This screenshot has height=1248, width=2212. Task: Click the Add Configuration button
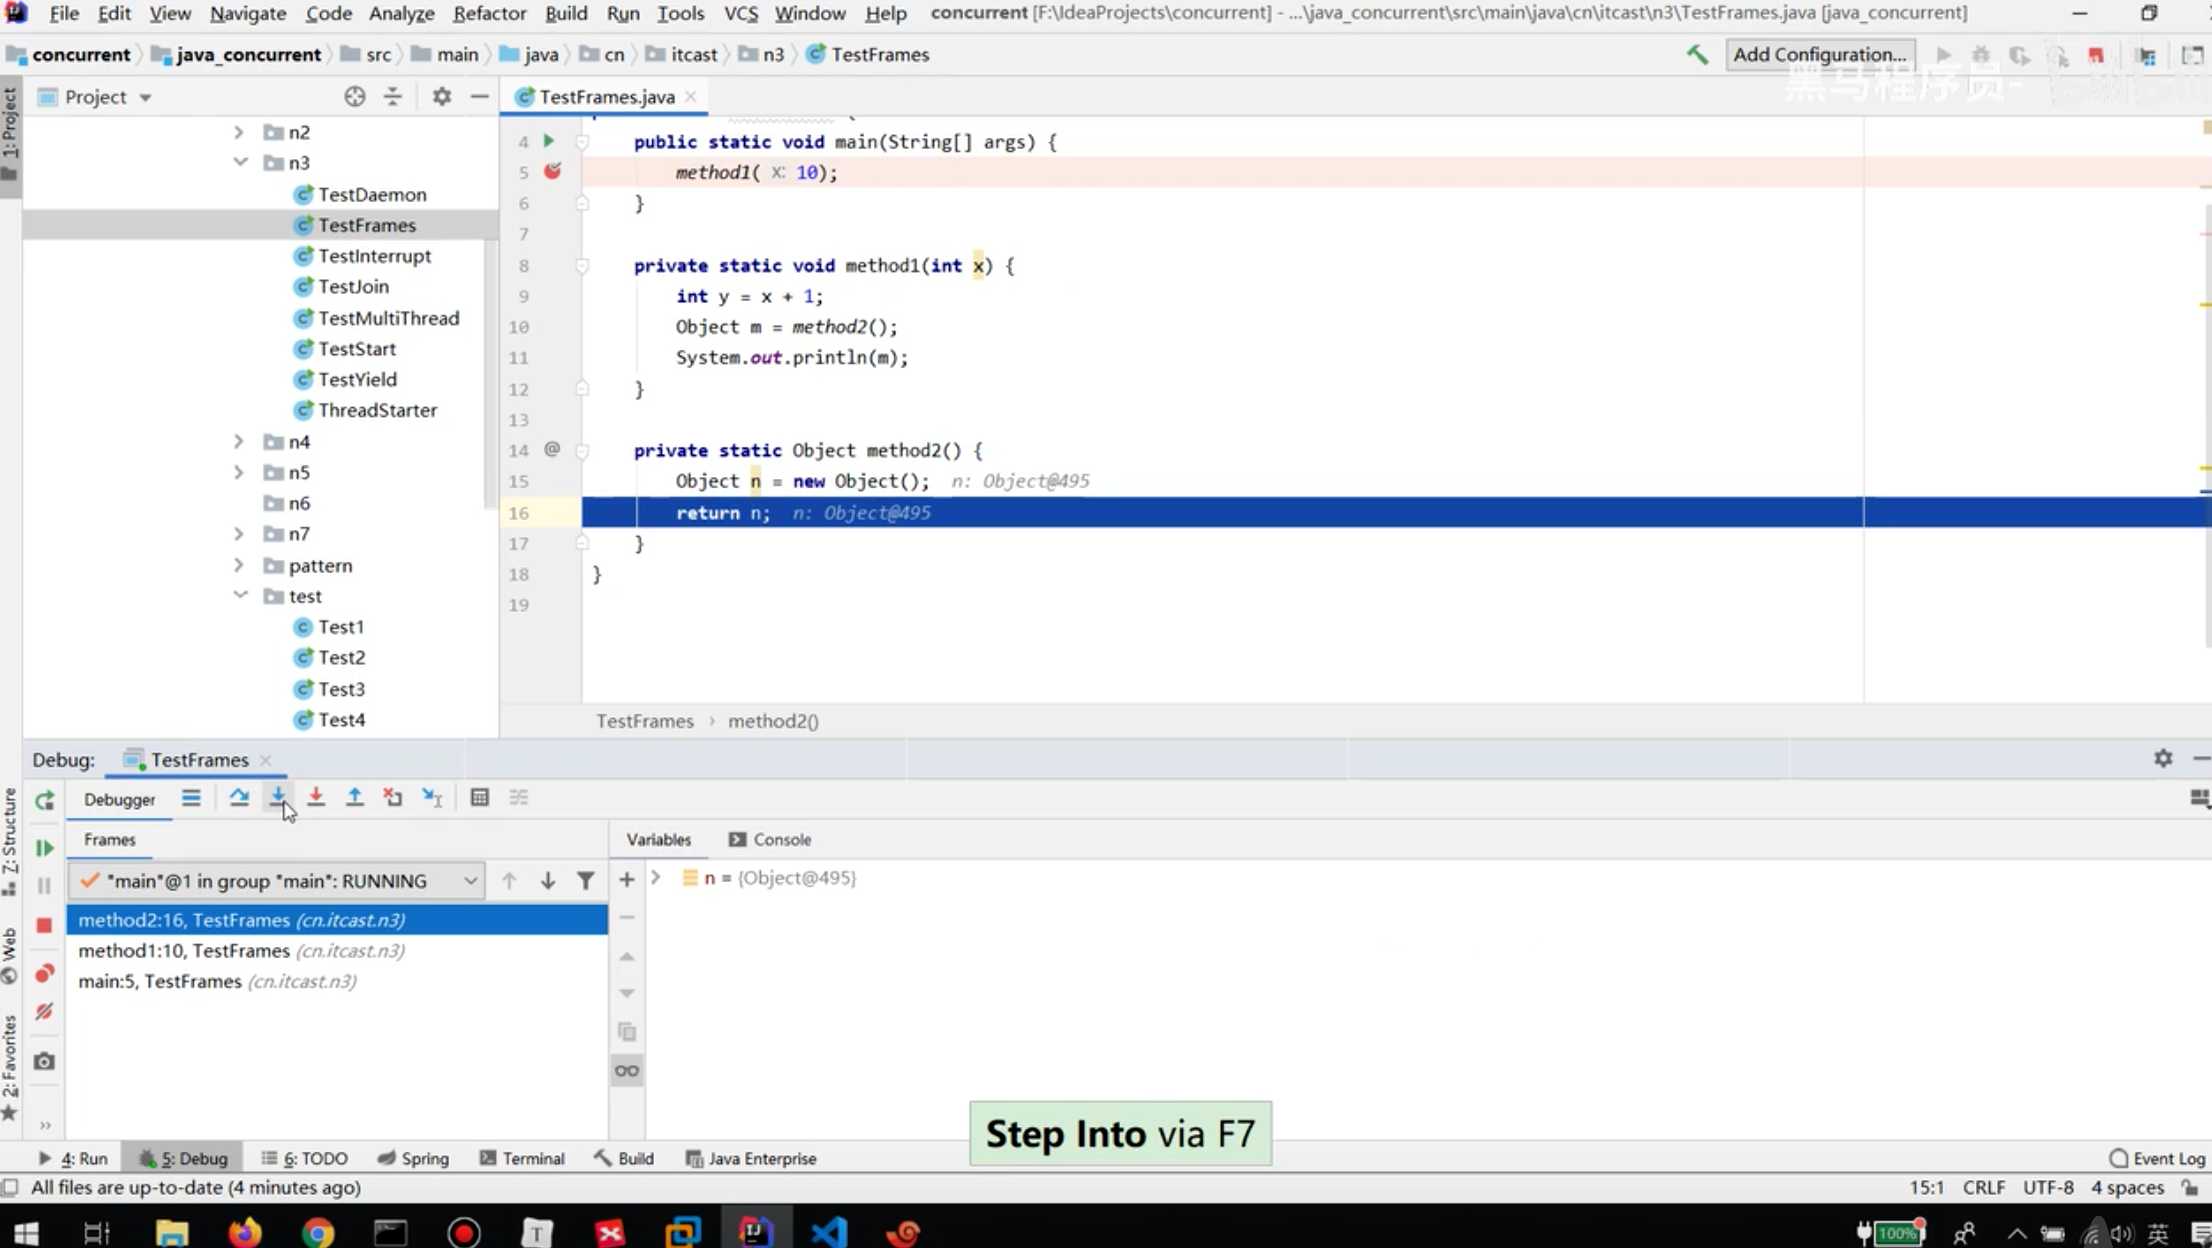click(1819, 54)
